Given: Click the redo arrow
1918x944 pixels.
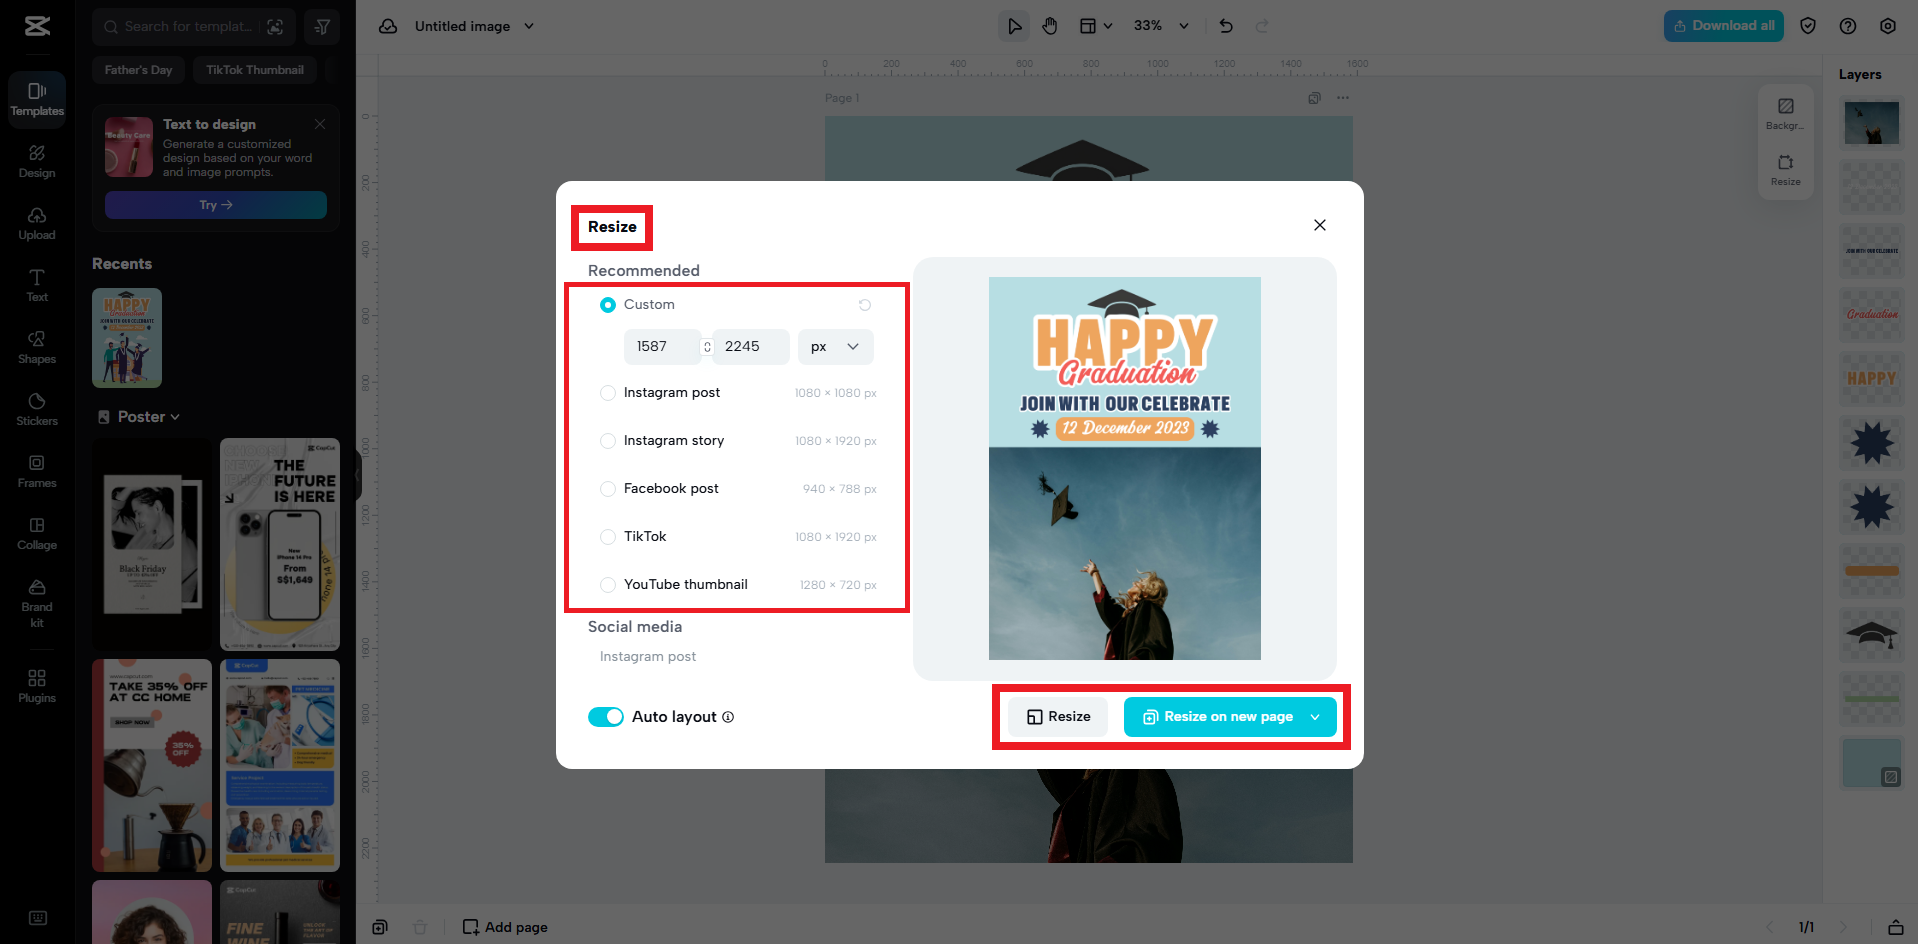Looking at the screenshot, I should [1262, 26].
